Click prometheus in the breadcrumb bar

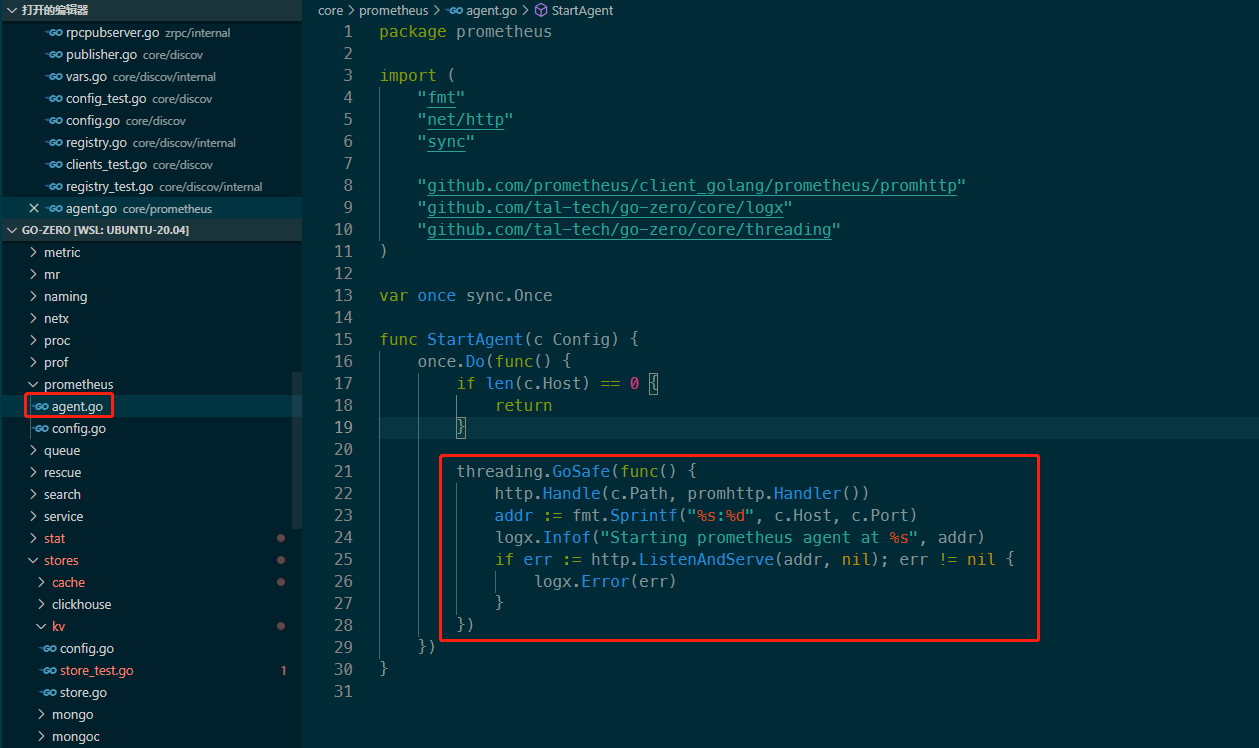coord(394,10)
